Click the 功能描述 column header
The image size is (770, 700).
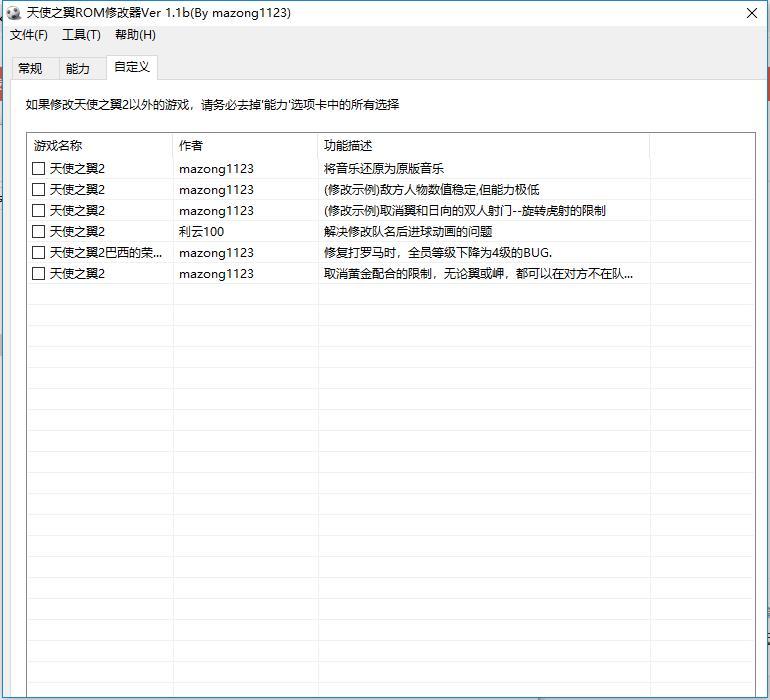[484, 145]
